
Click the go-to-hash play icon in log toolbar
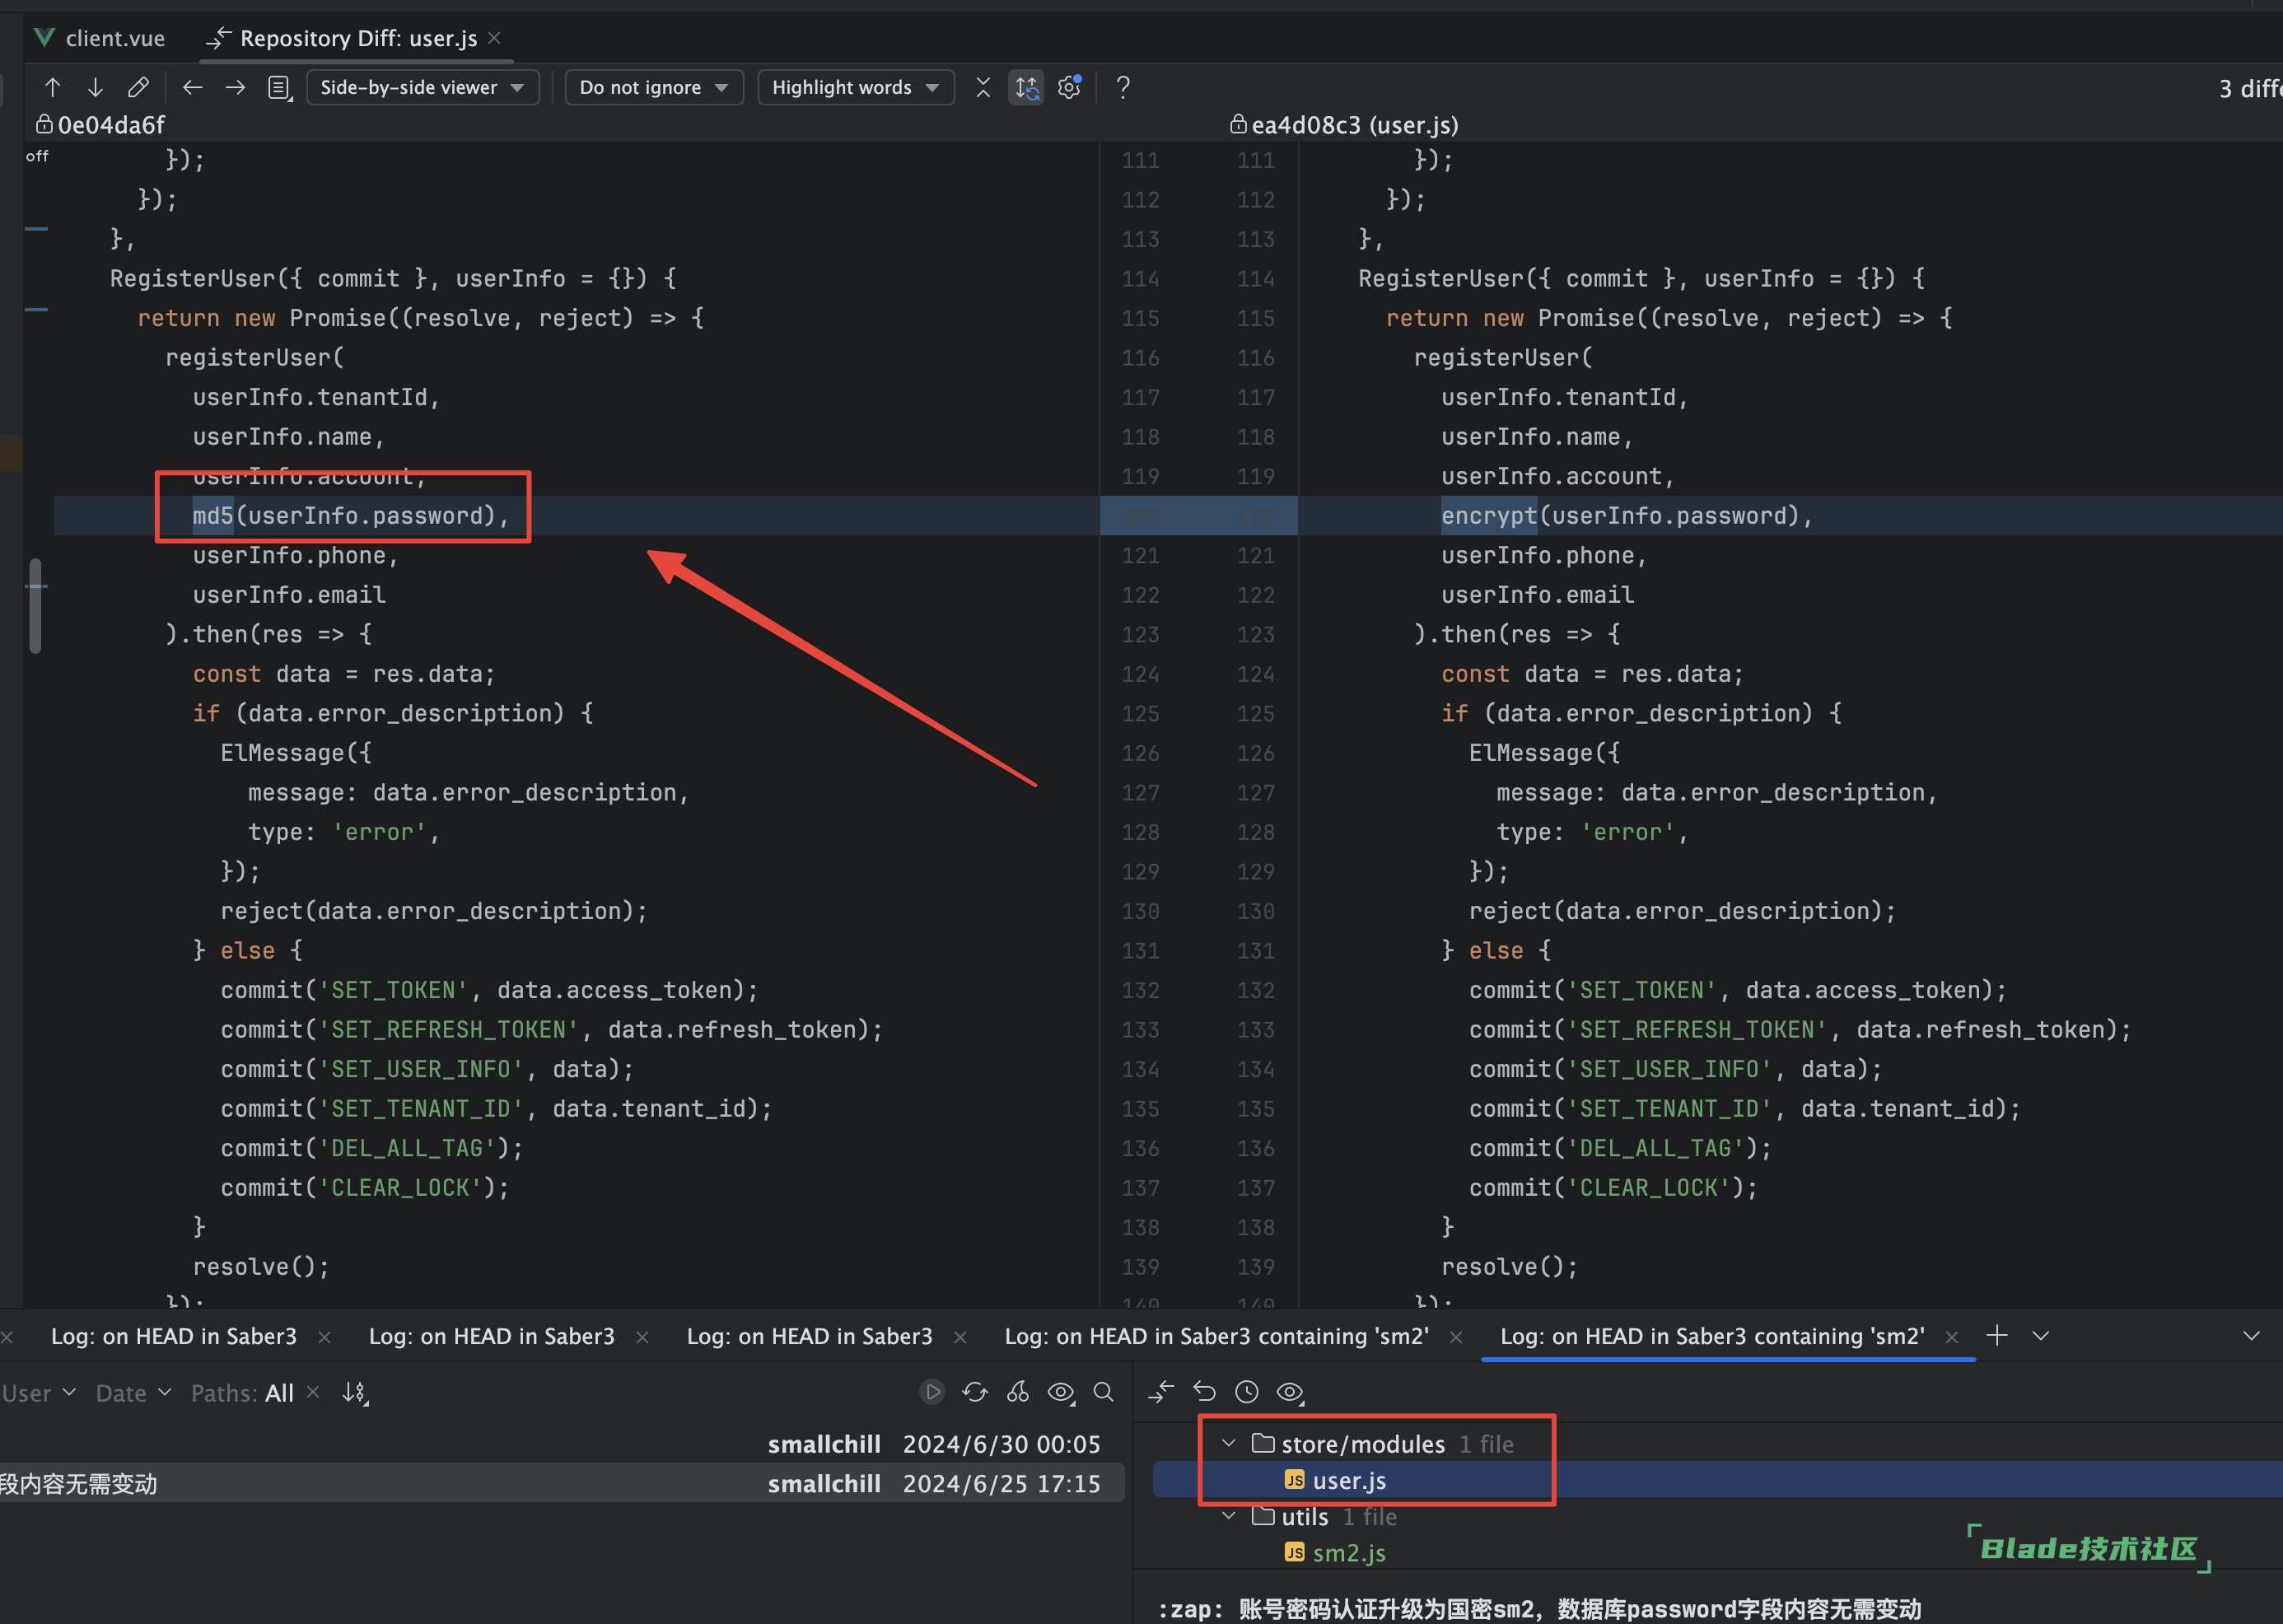[932, 1392]
